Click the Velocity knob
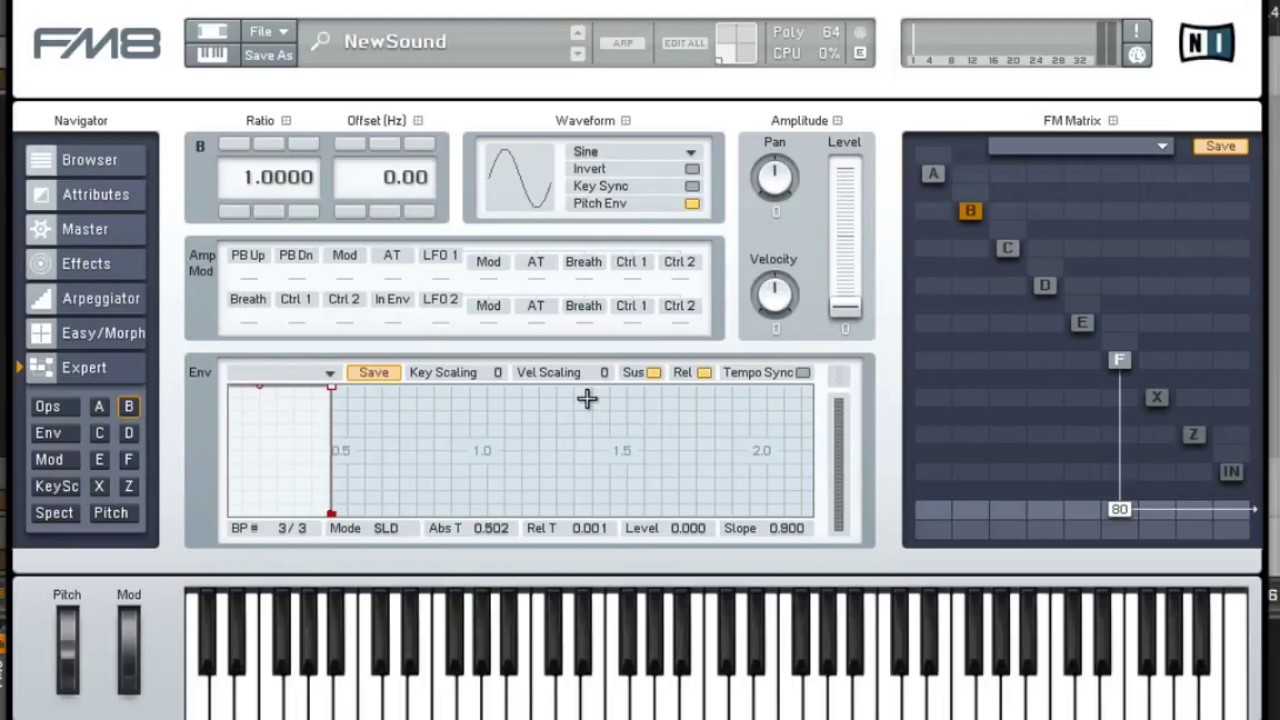The image size is (1280, 720). [775, 294]
